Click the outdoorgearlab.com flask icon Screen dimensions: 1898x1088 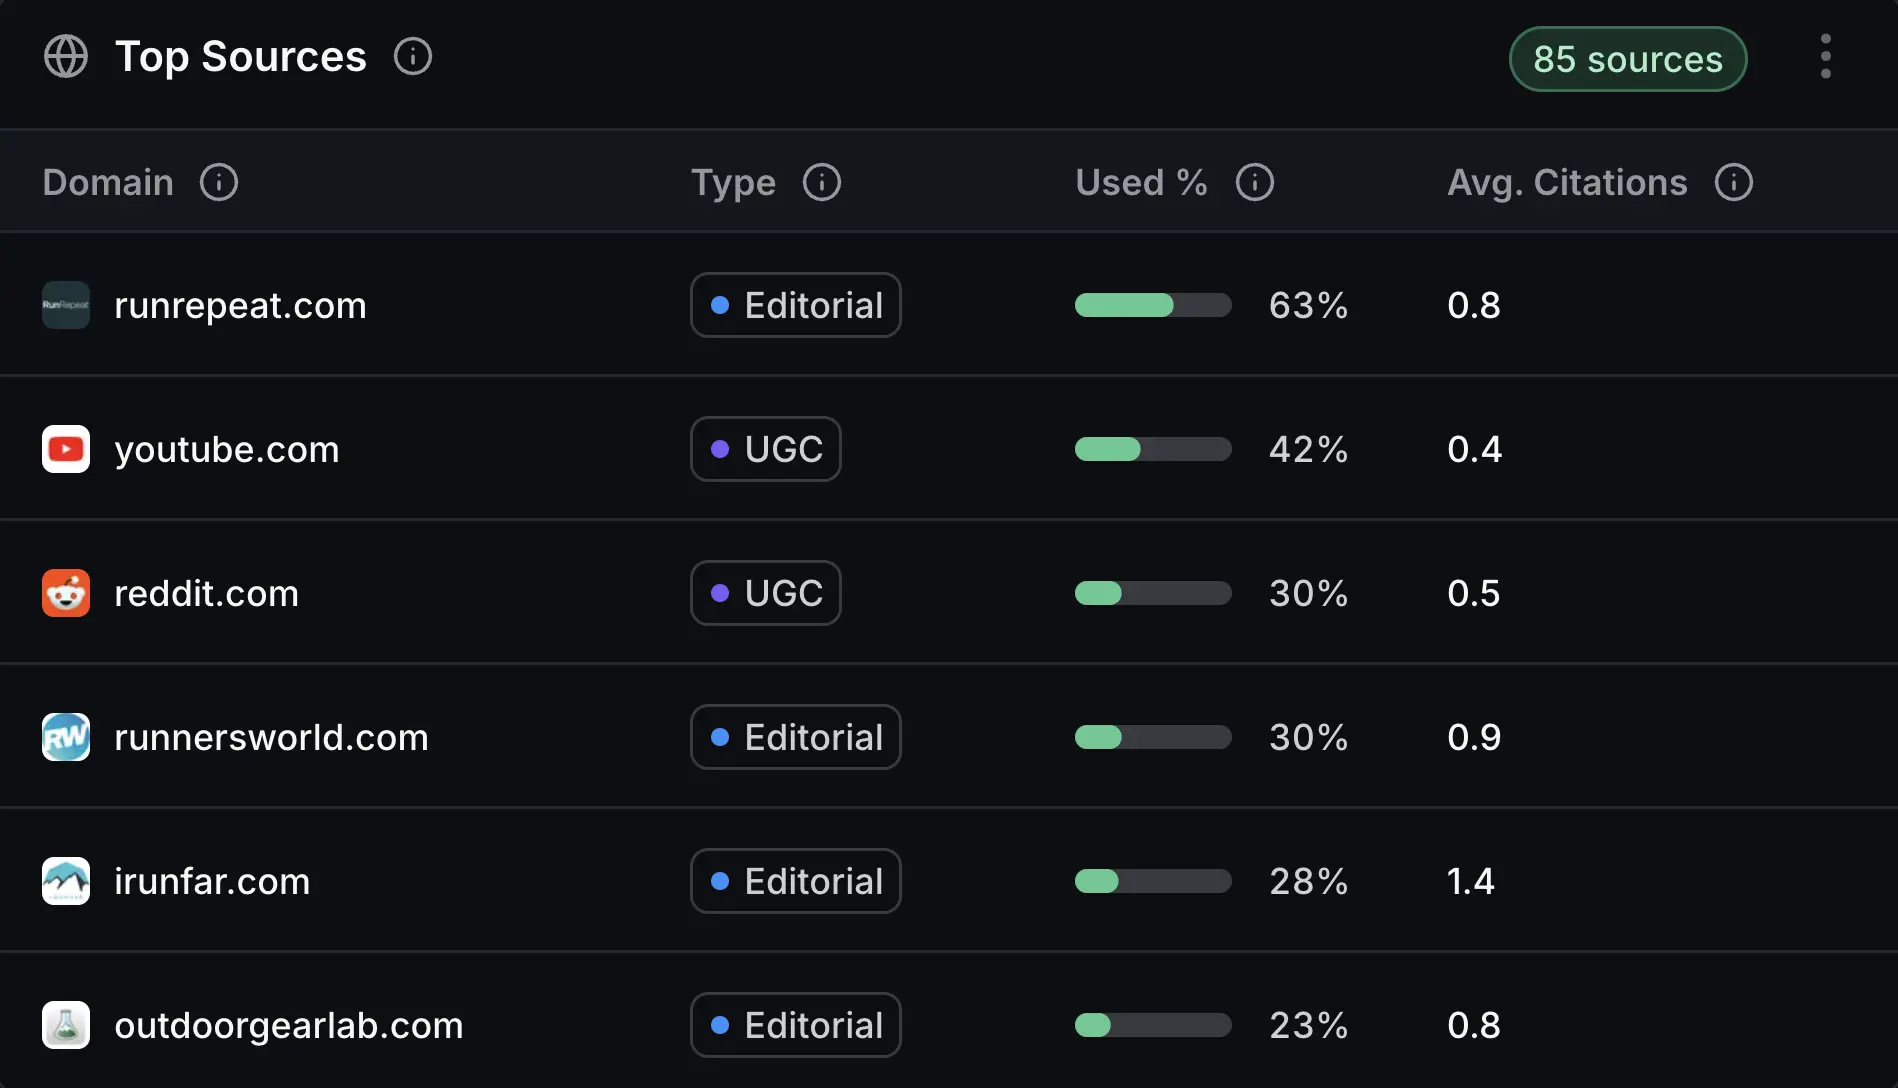65,1025
